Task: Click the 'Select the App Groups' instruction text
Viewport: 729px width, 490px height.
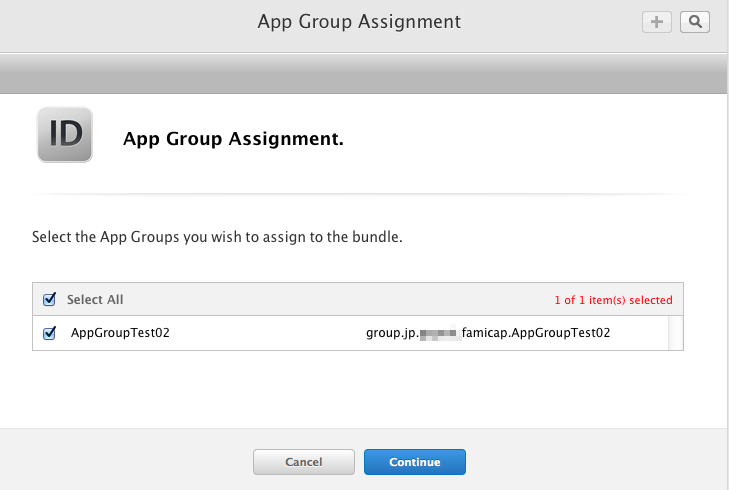Action: pyautogui.click(x=217, y=237)
